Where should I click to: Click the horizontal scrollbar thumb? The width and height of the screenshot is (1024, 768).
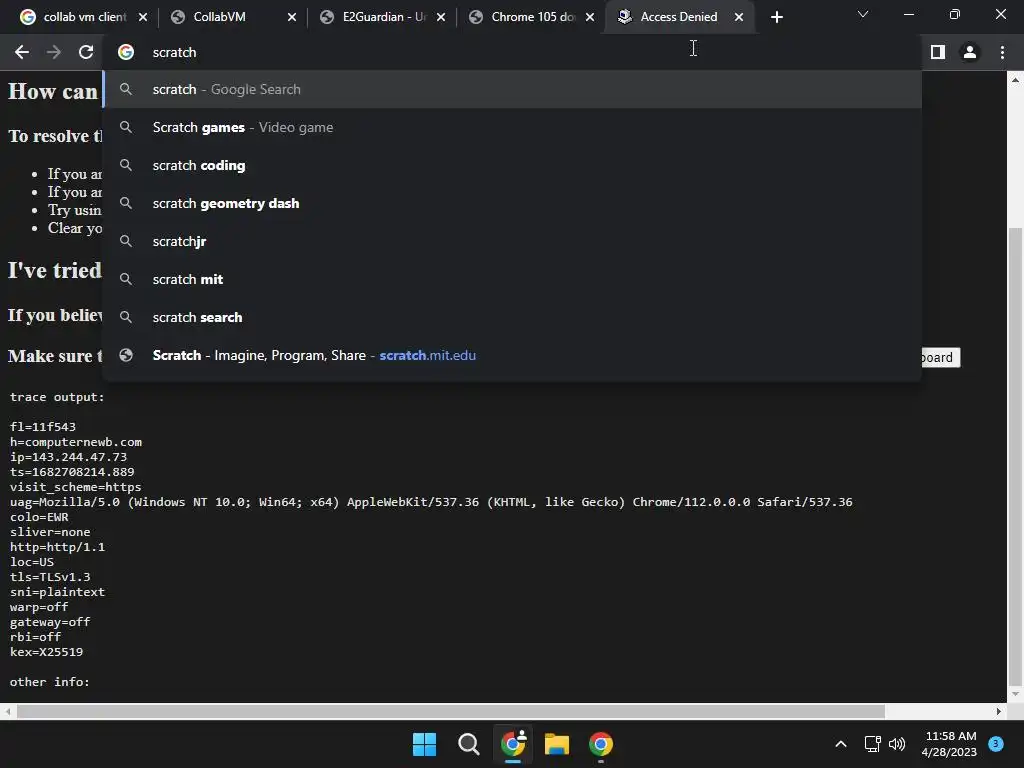pyautogui.click(x=451, y=711)
